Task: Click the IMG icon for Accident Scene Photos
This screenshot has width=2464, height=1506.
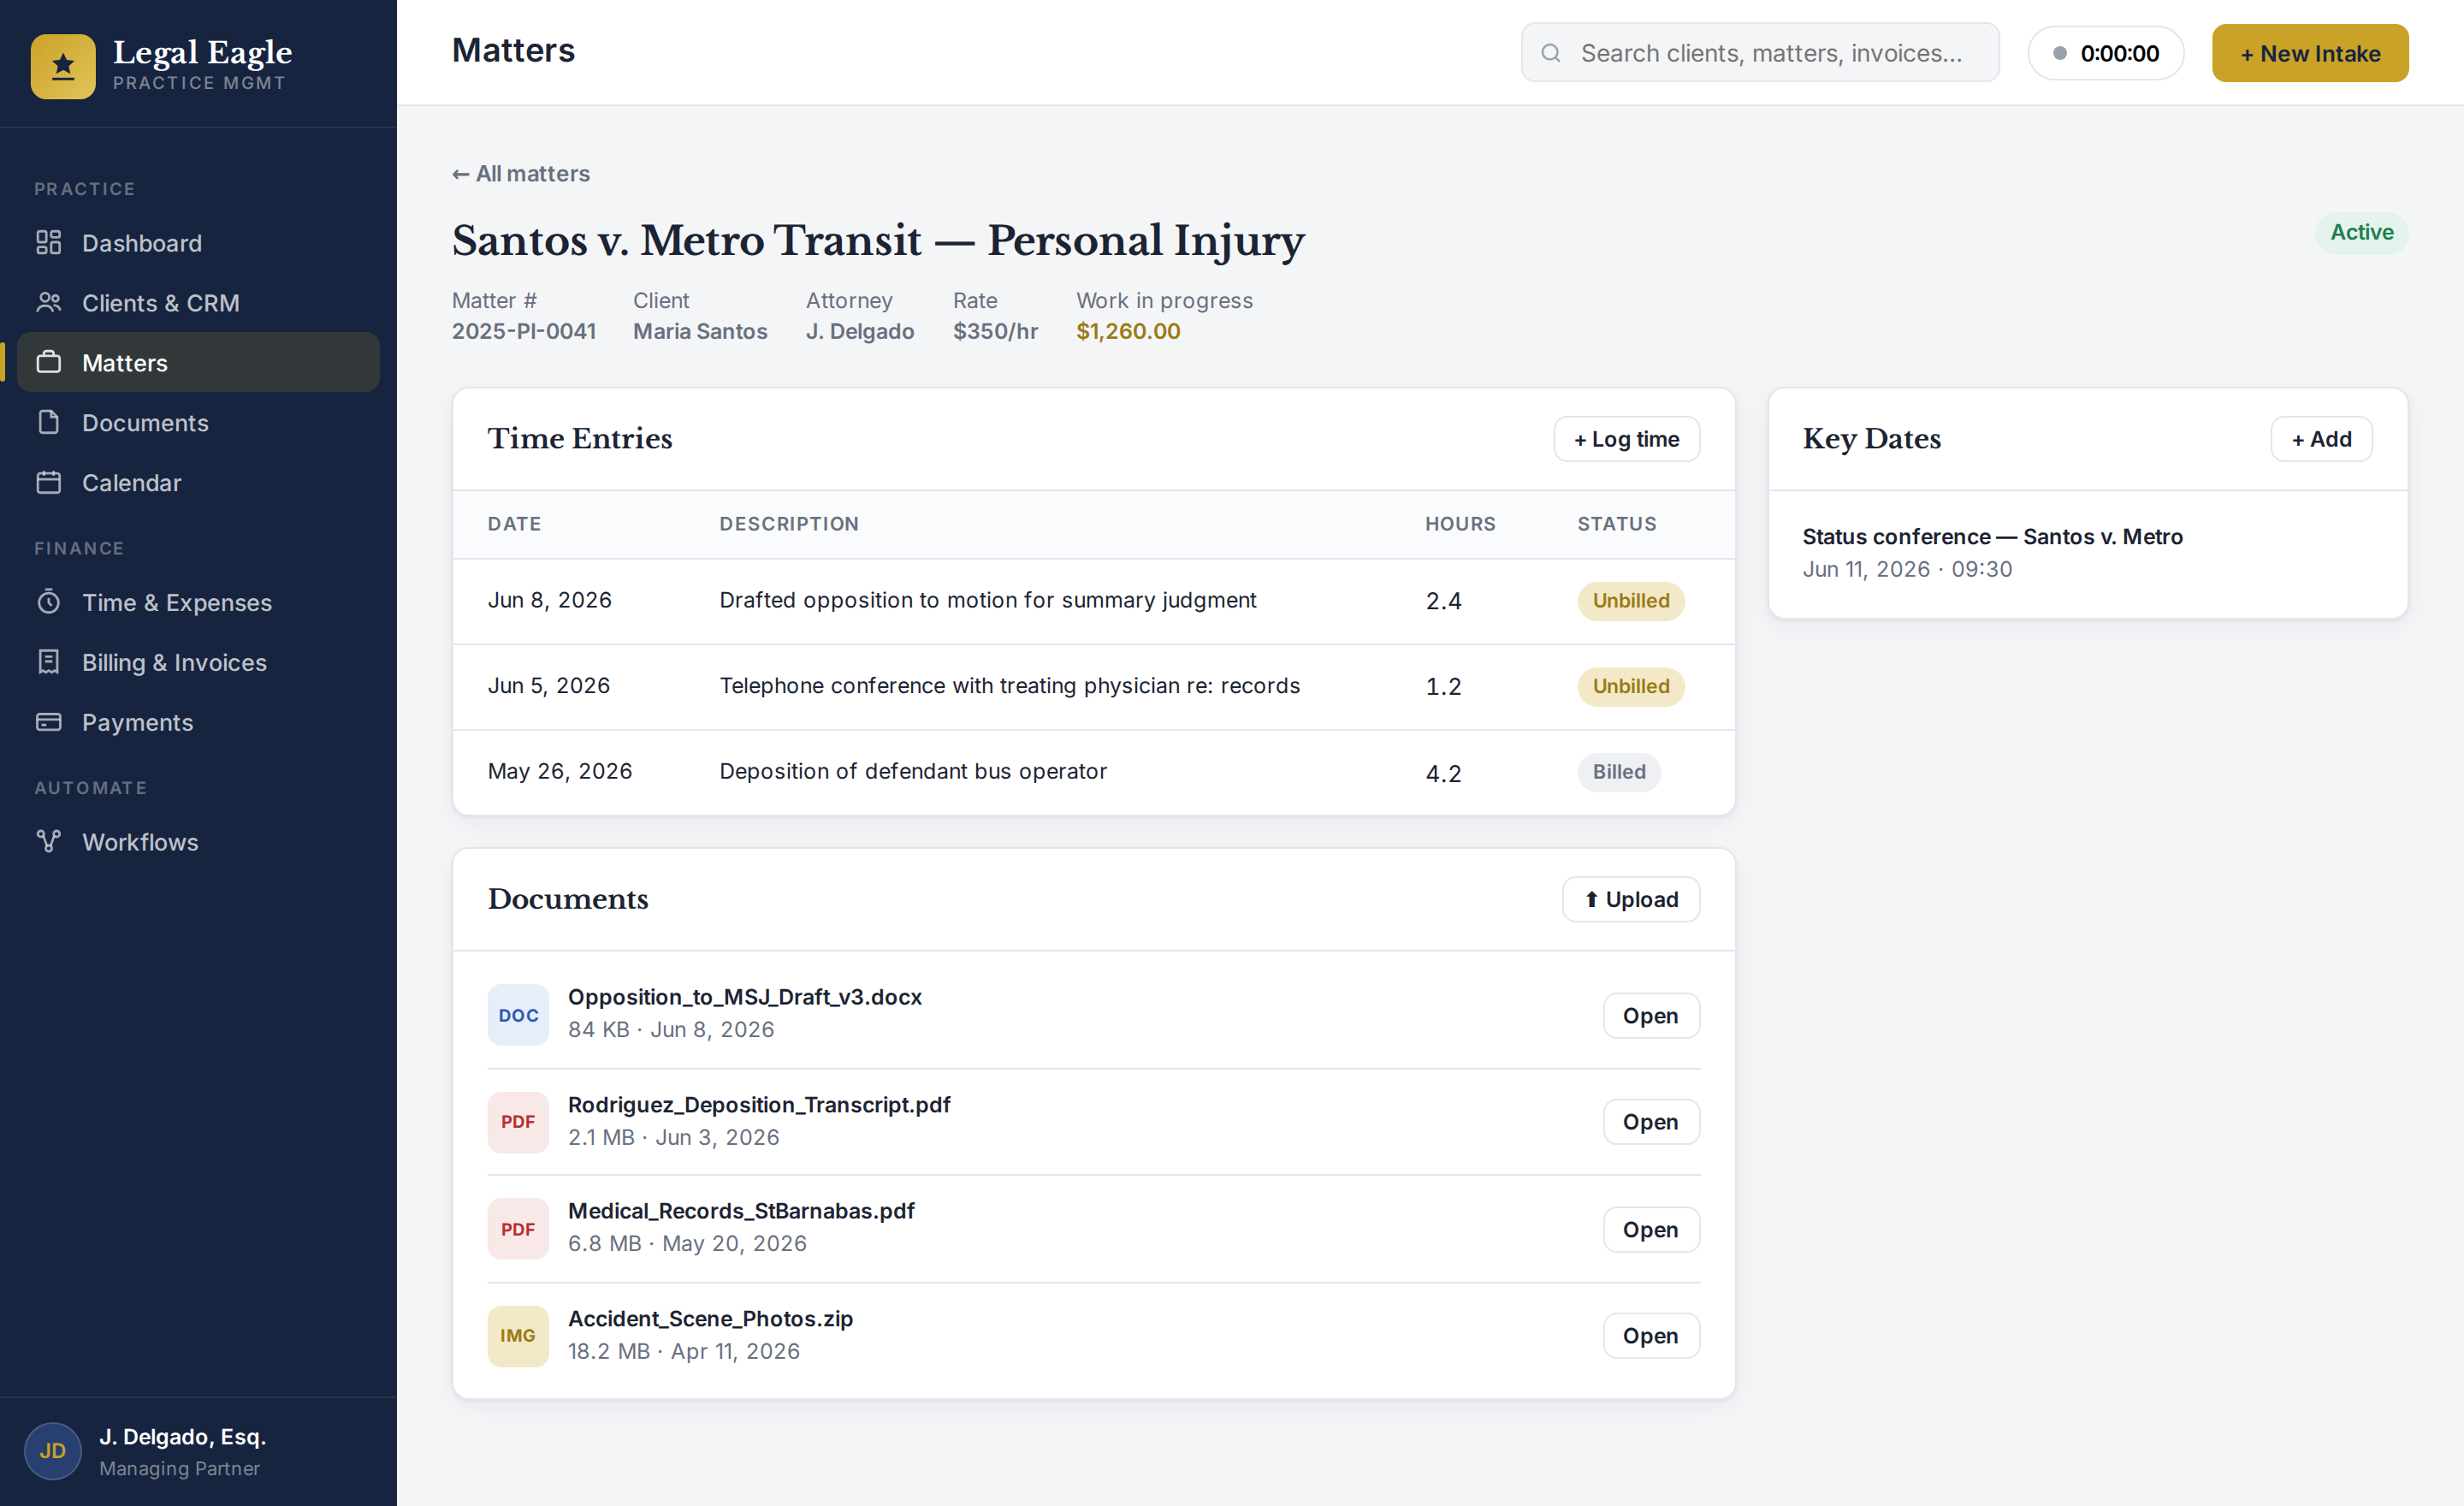Action: coord(518,1336)
